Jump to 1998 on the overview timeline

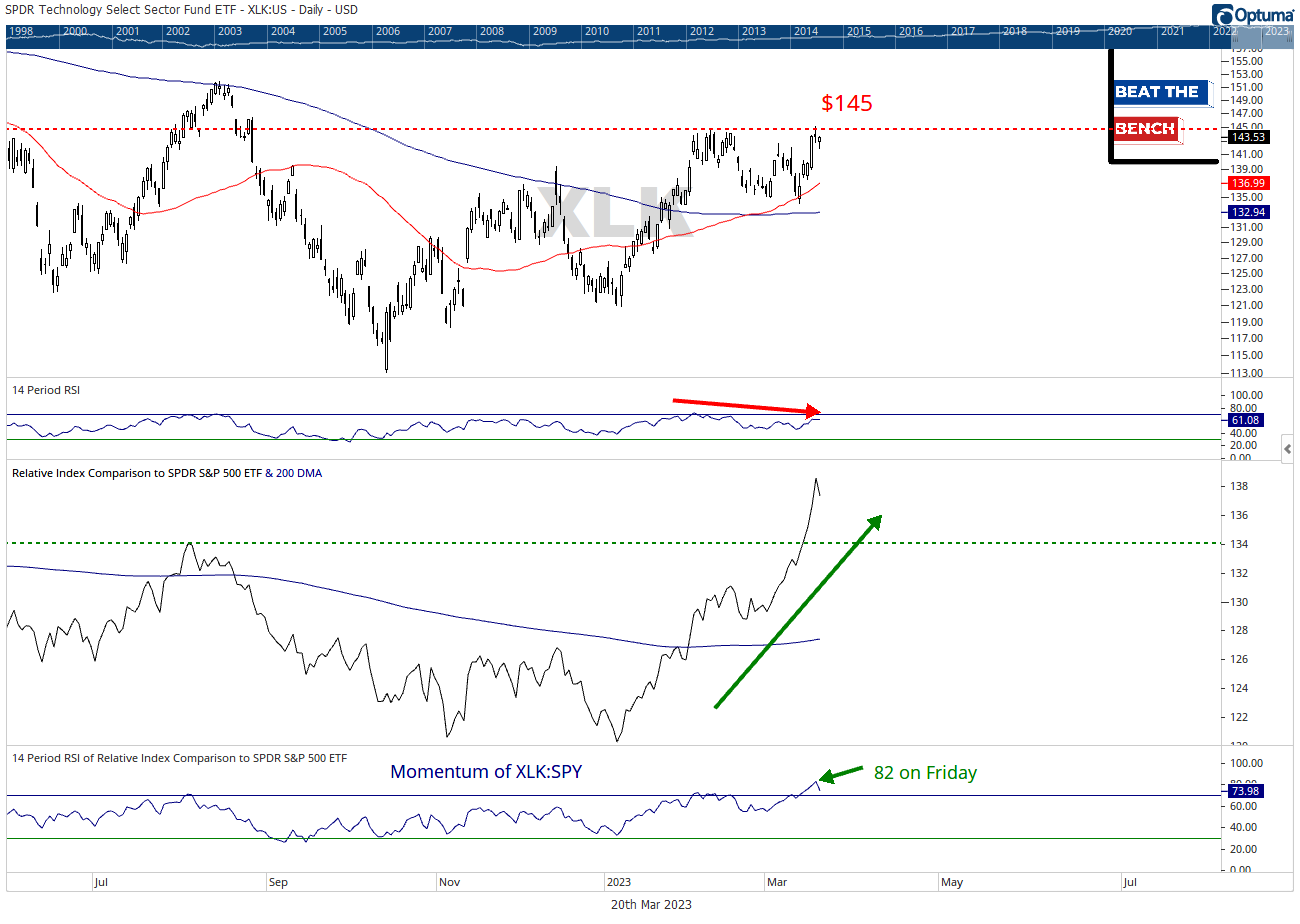(20, 31)
